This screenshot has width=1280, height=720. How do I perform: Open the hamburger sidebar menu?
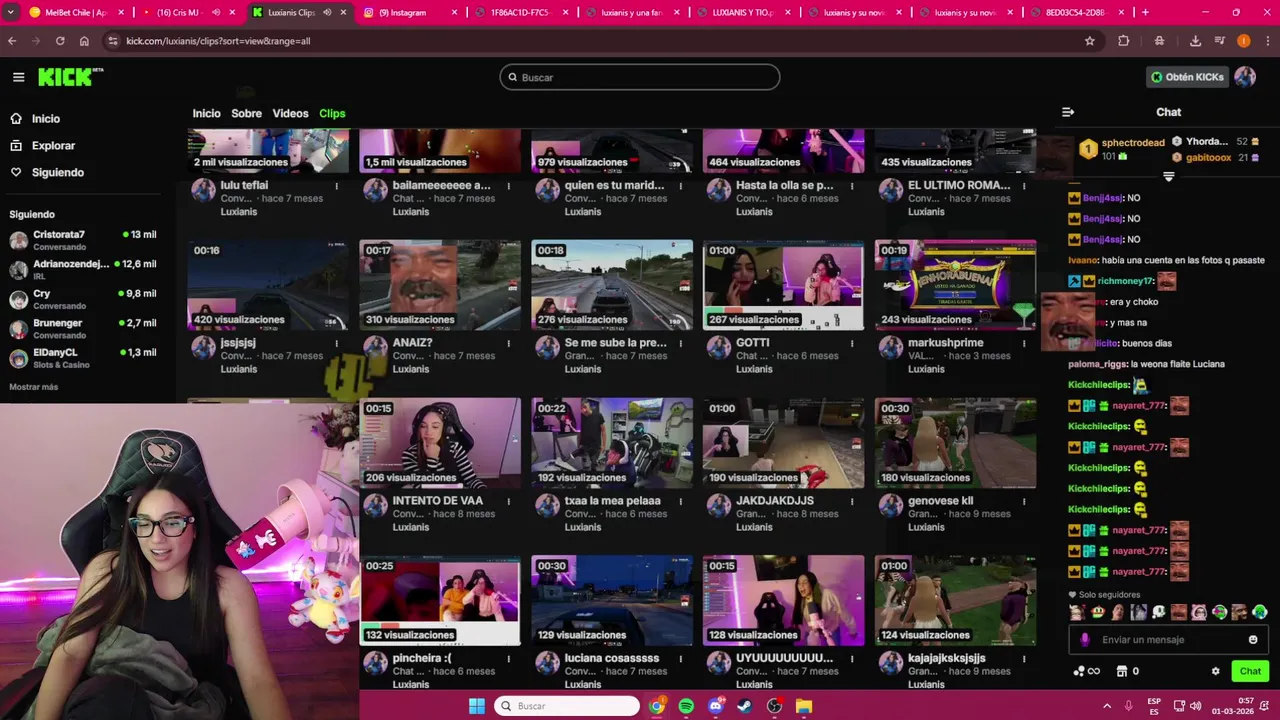pos(18,77)
